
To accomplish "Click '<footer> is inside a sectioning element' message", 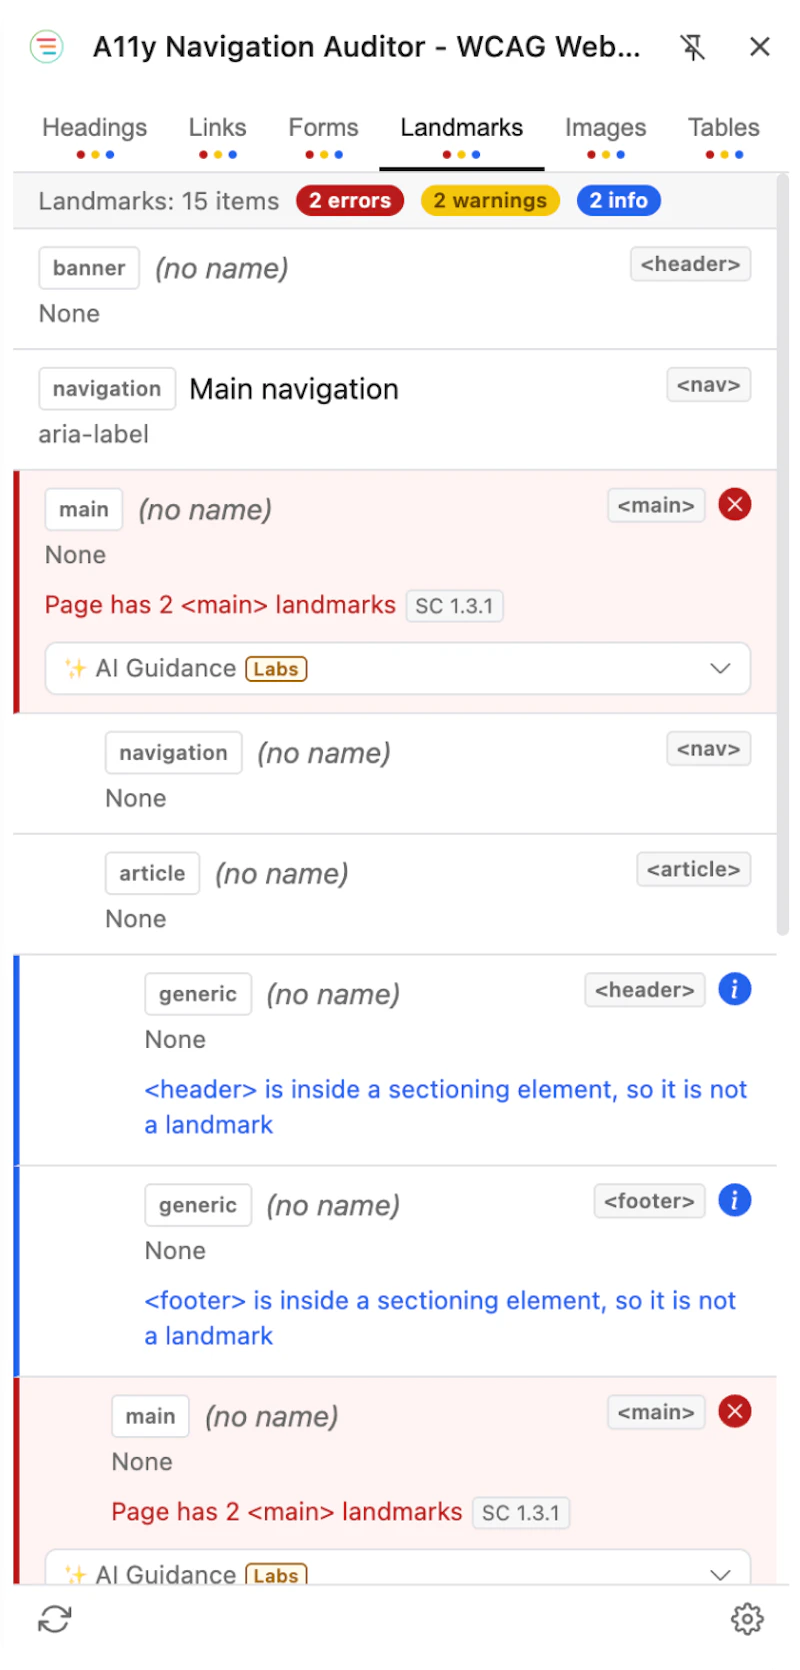I will (440, 1318).
